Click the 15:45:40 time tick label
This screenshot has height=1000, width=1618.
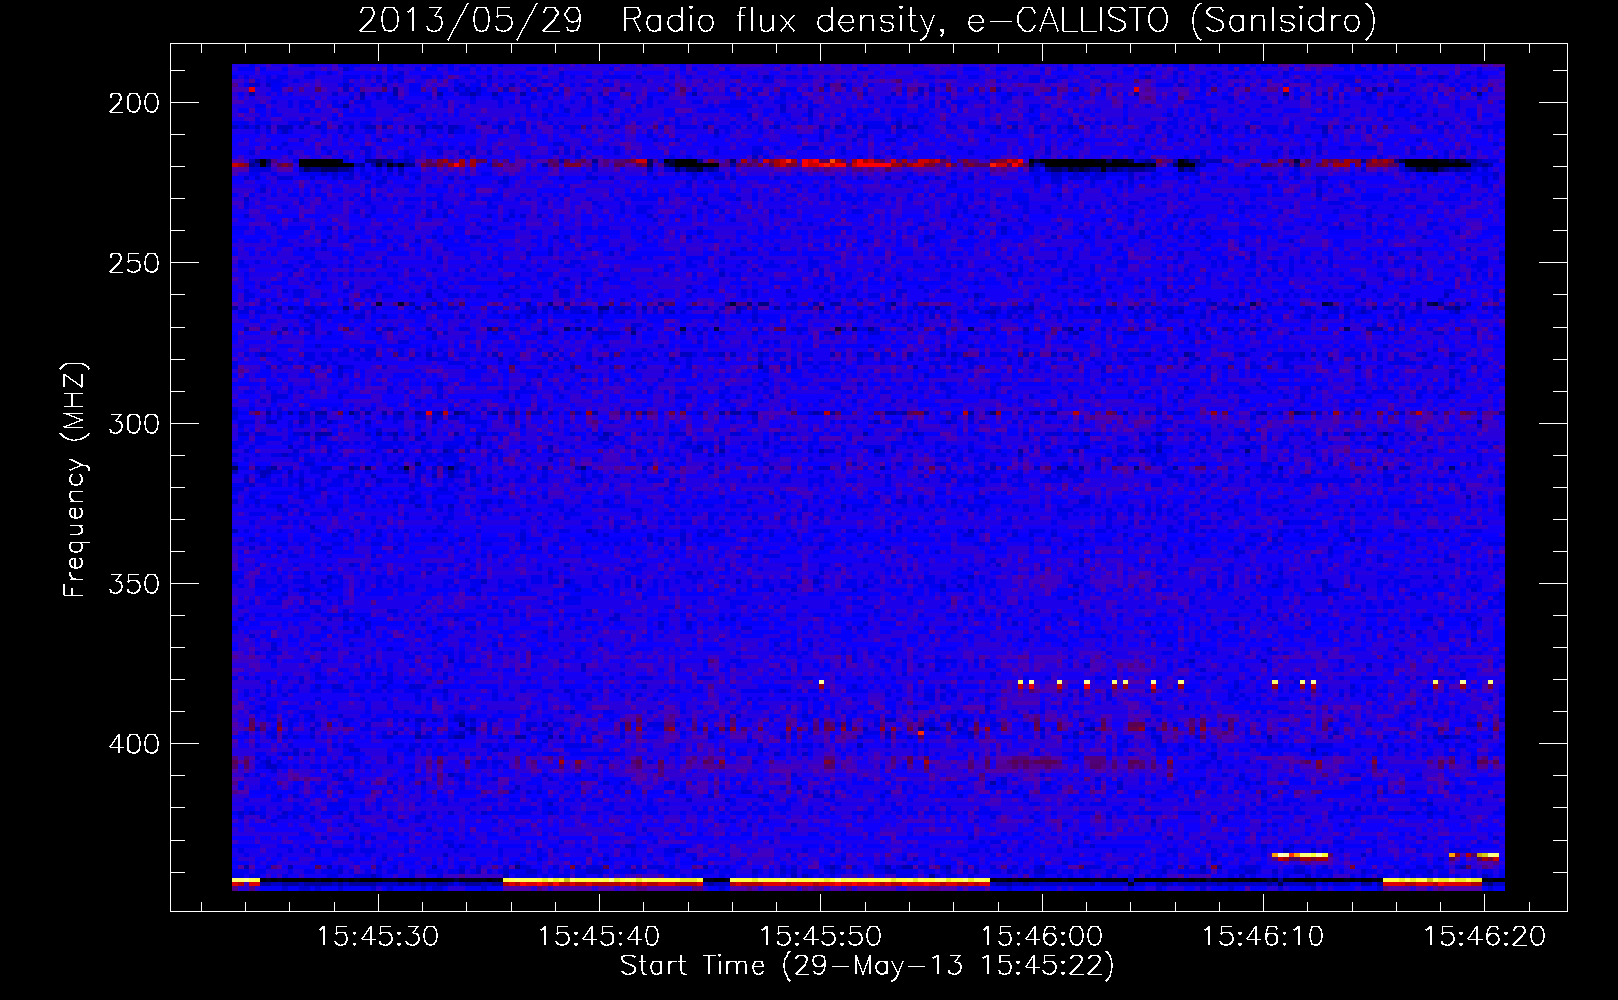(x=599, y=937)
